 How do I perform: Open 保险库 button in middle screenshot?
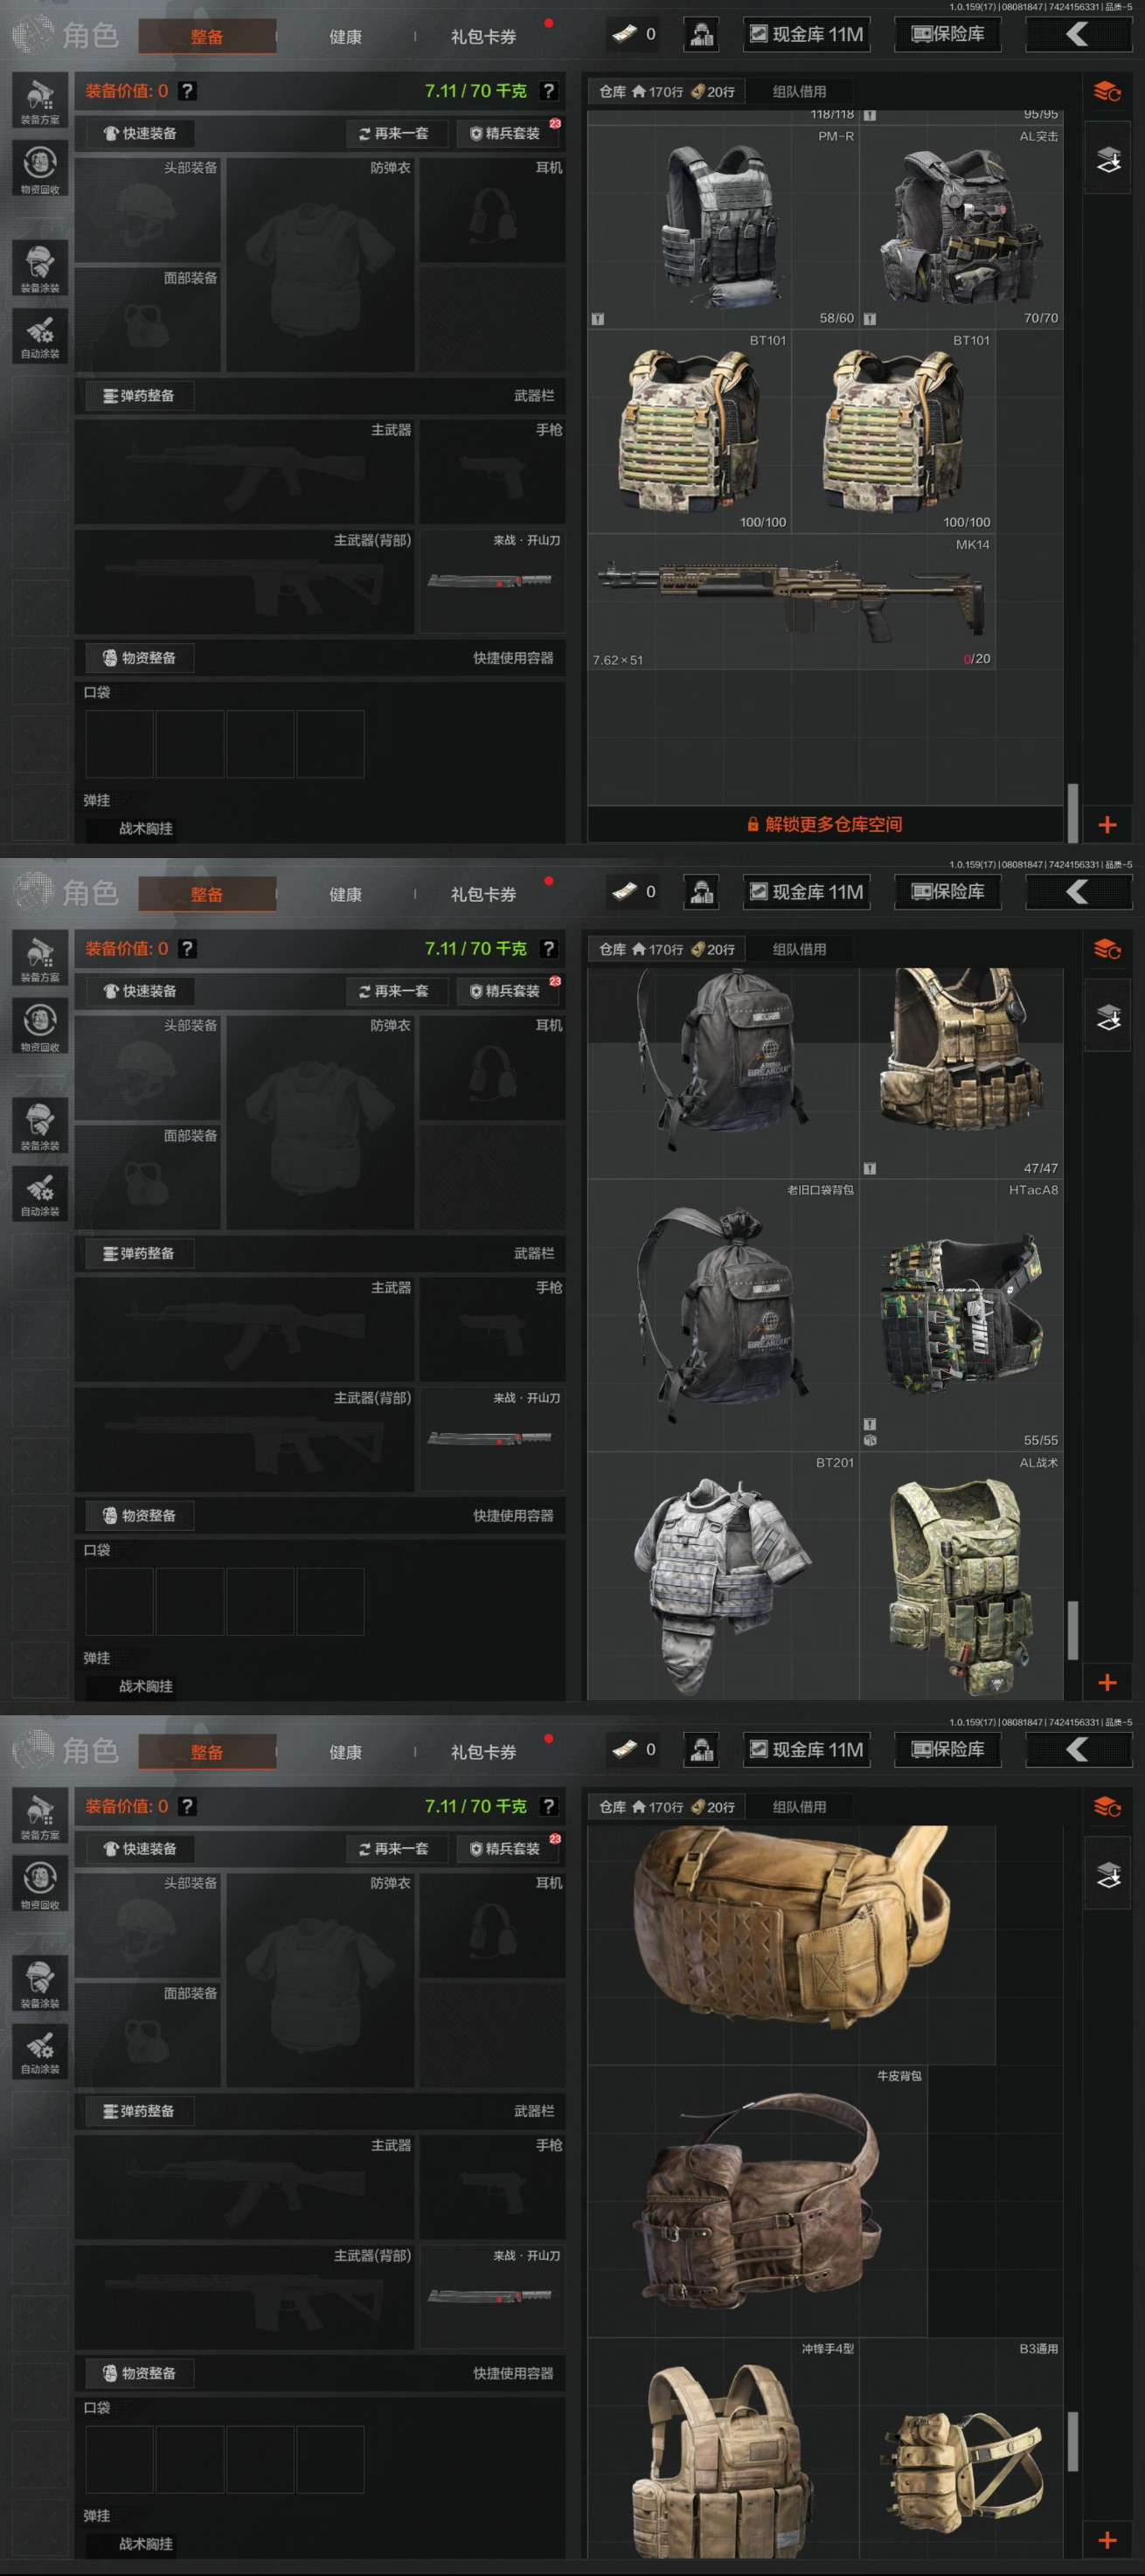[948, 893]
